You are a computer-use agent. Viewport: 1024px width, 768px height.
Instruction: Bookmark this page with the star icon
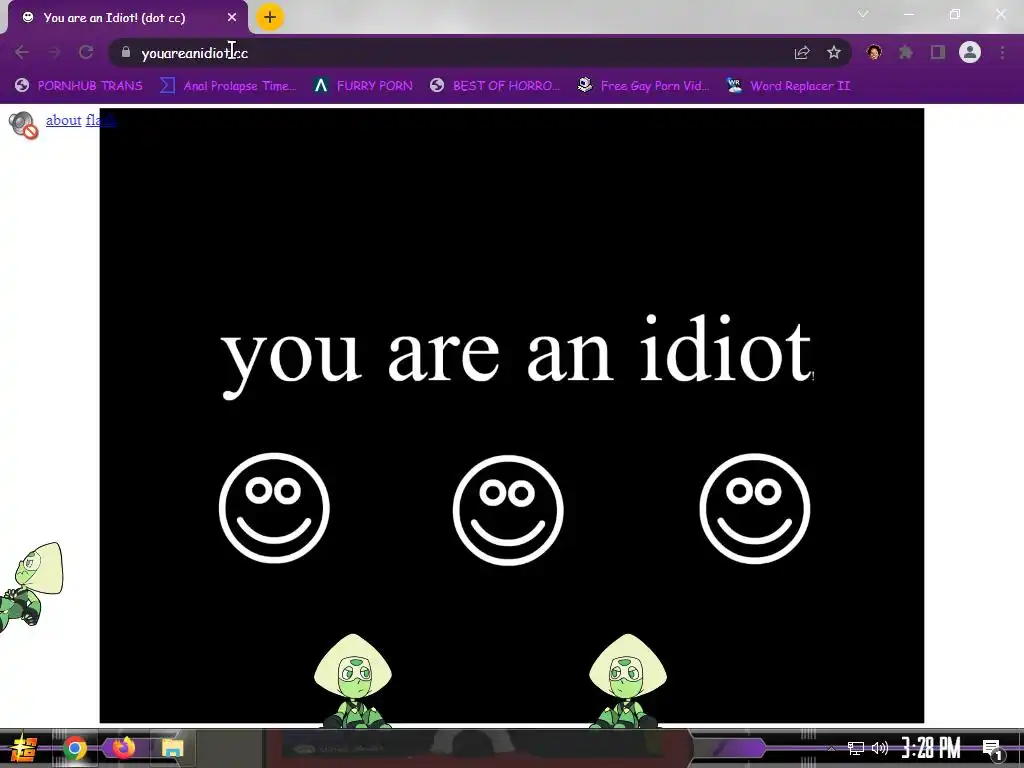click(834, 52)
